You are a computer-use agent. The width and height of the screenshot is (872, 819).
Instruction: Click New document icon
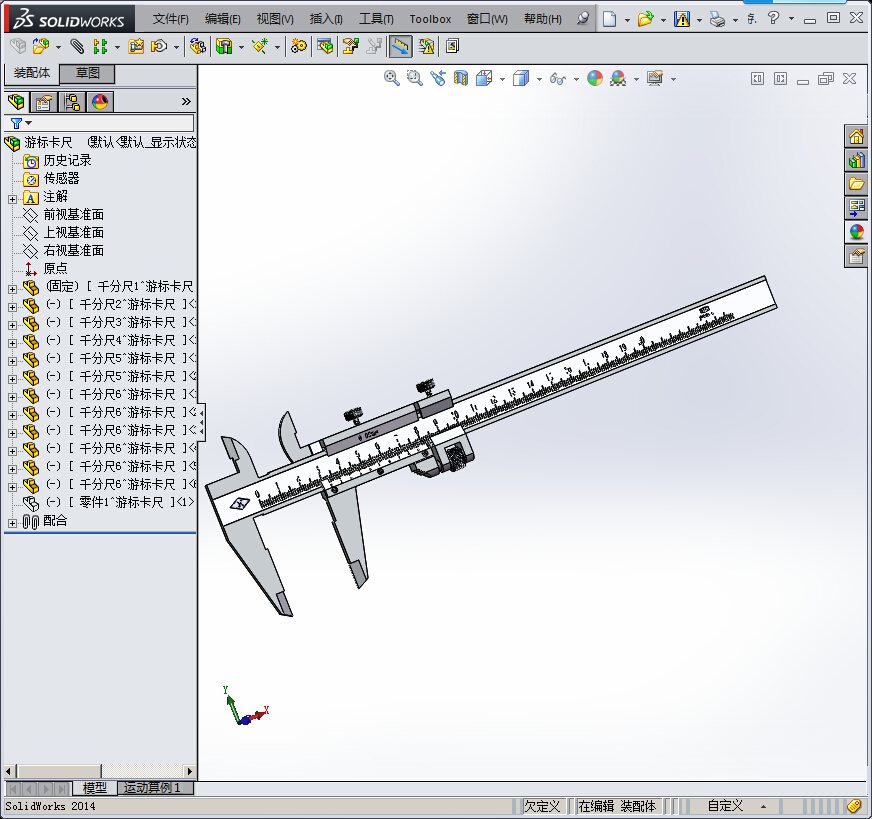coord(610,19)
